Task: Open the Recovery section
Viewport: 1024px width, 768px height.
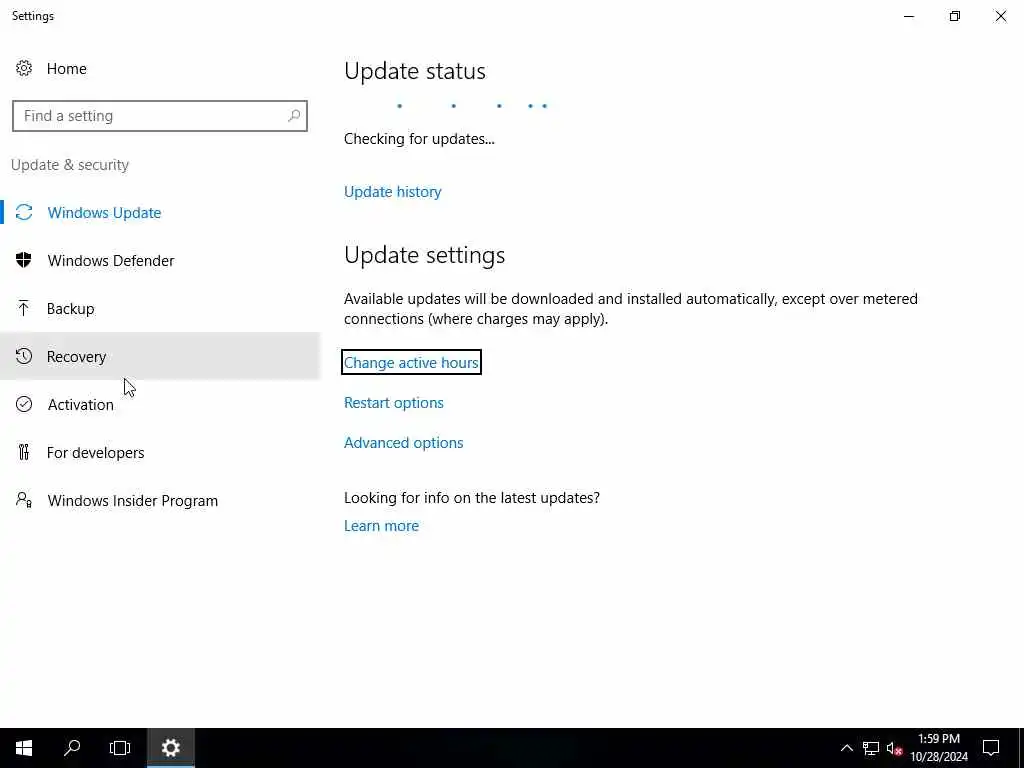Action: (x=160, y=356)
